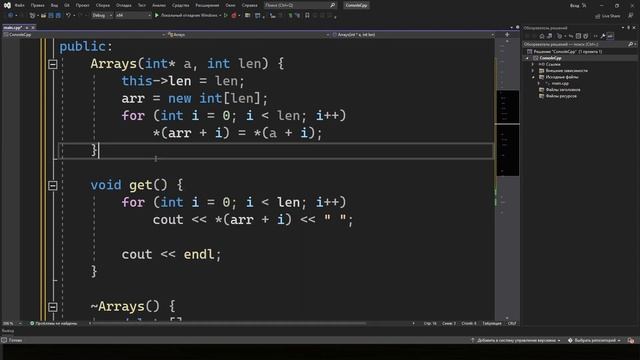Select the main.cpp editor tab
Image resolution: width=640 pixels, height=360 pixels.
13,27
